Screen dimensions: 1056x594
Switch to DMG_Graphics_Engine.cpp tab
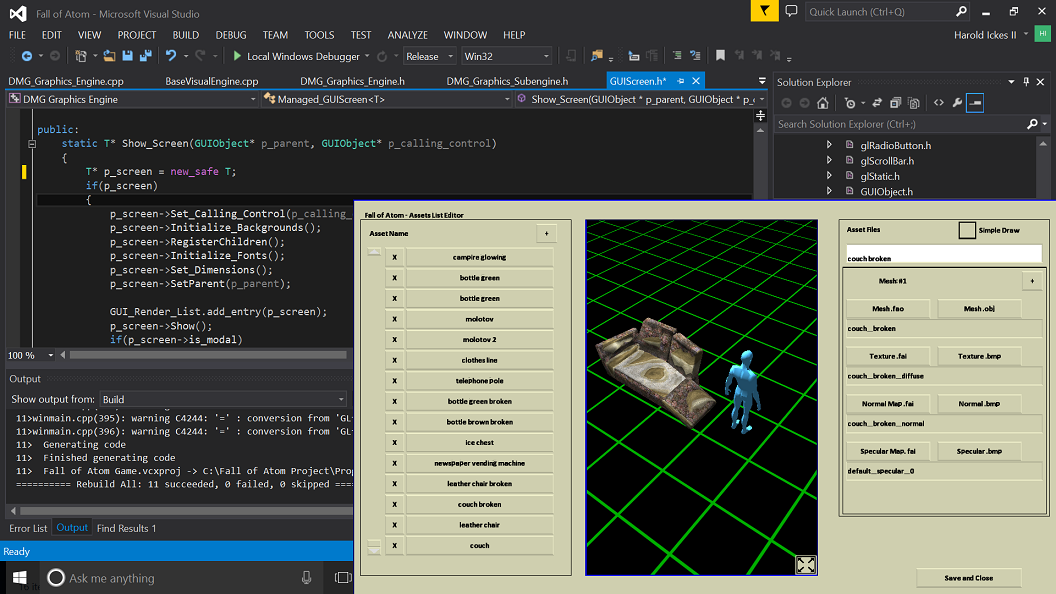click(66, 81)
